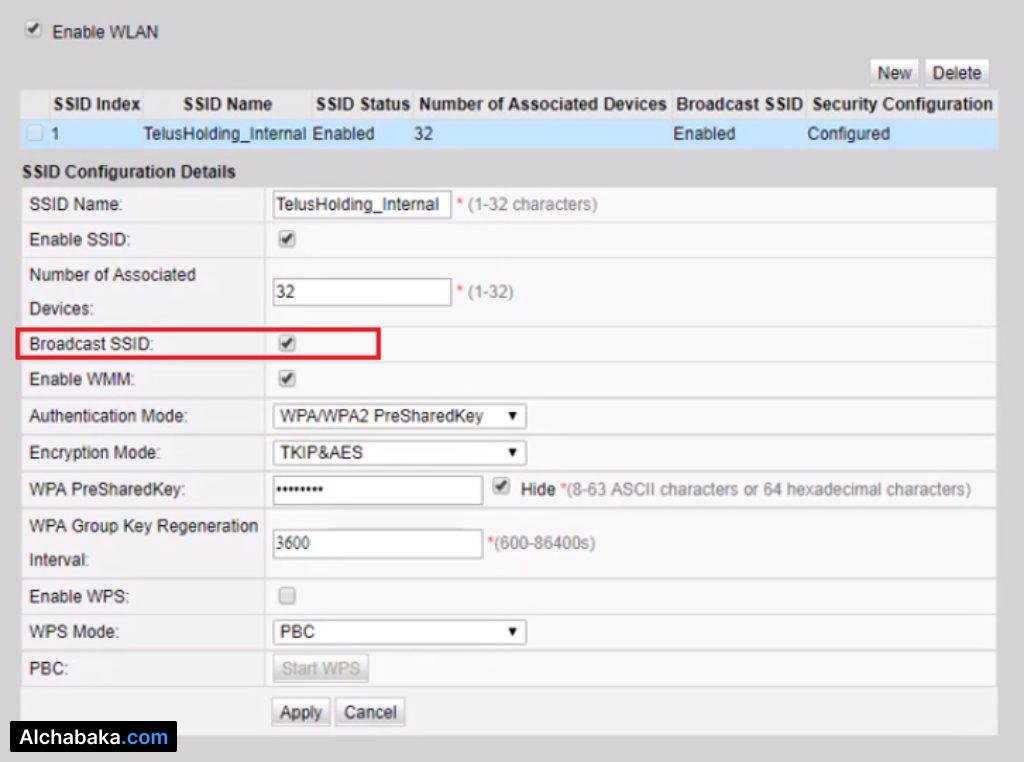Click the Apply button

pyautogui.click(x=300, y=712)
